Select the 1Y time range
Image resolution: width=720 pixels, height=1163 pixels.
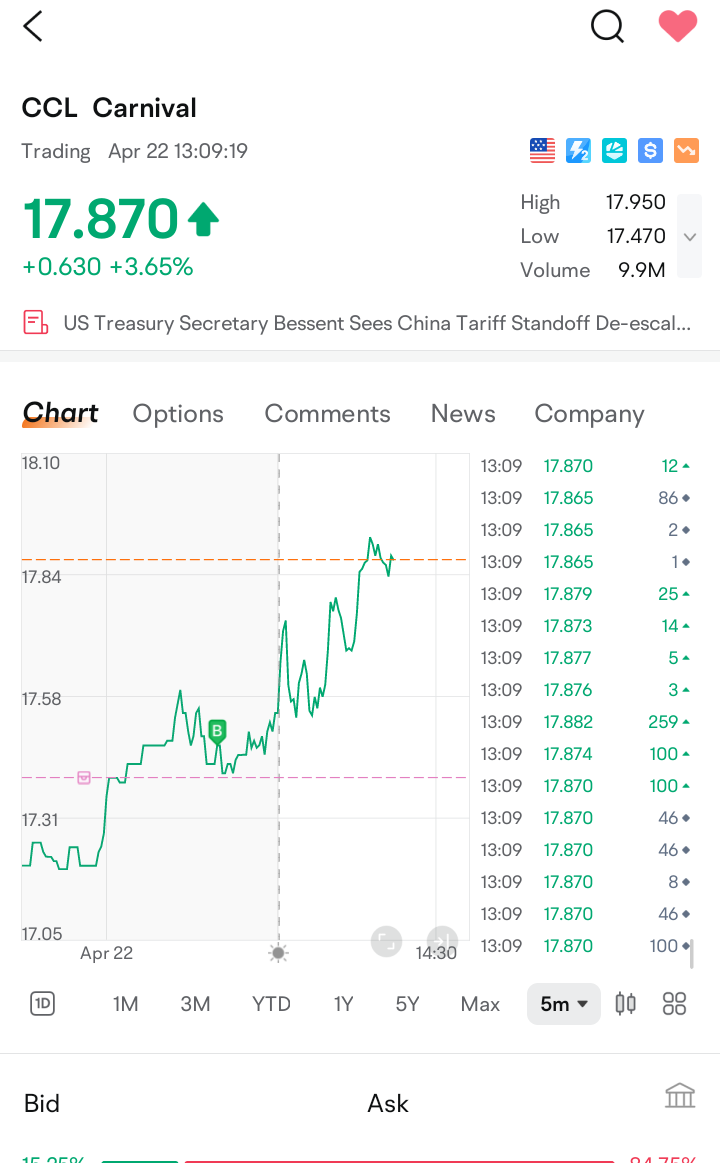tap(343, 1004)
